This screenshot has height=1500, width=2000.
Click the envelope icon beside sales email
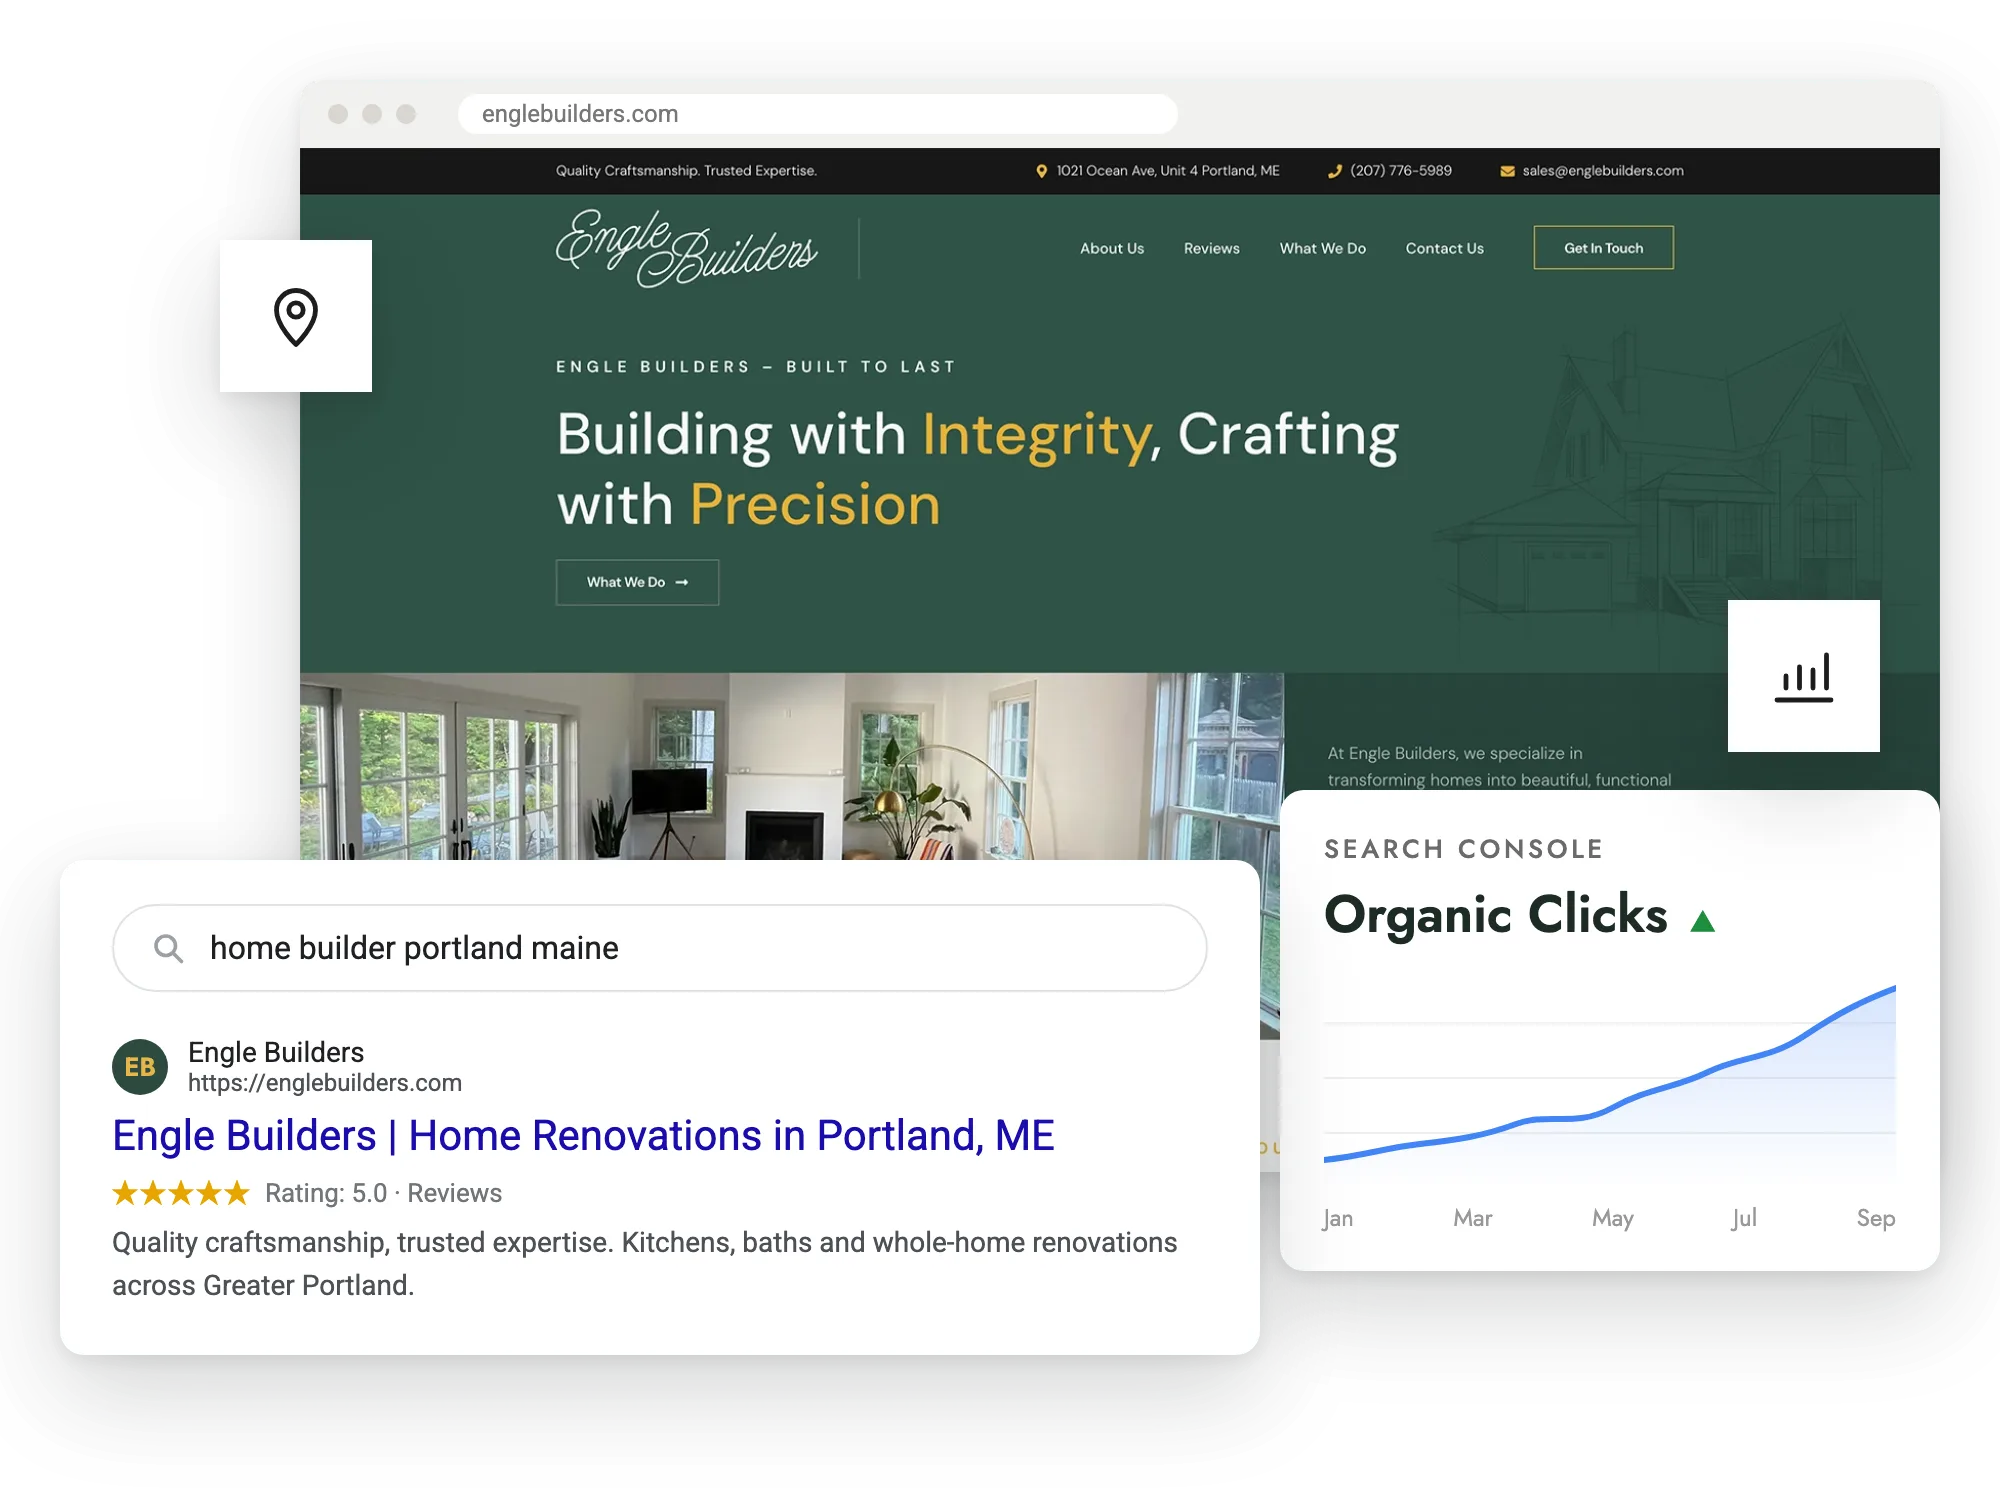1507,171
